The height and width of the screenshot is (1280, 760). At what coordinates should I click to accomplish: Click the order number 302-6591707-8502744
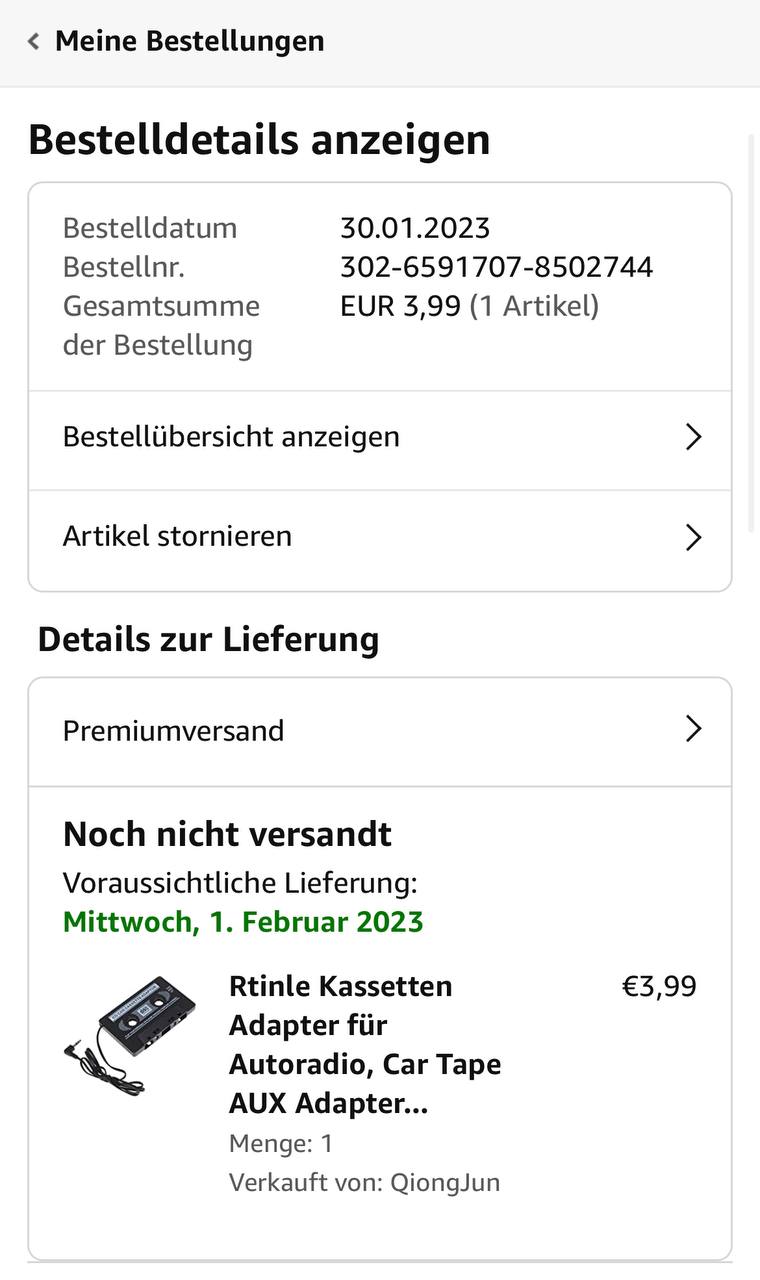coord(496,267)
